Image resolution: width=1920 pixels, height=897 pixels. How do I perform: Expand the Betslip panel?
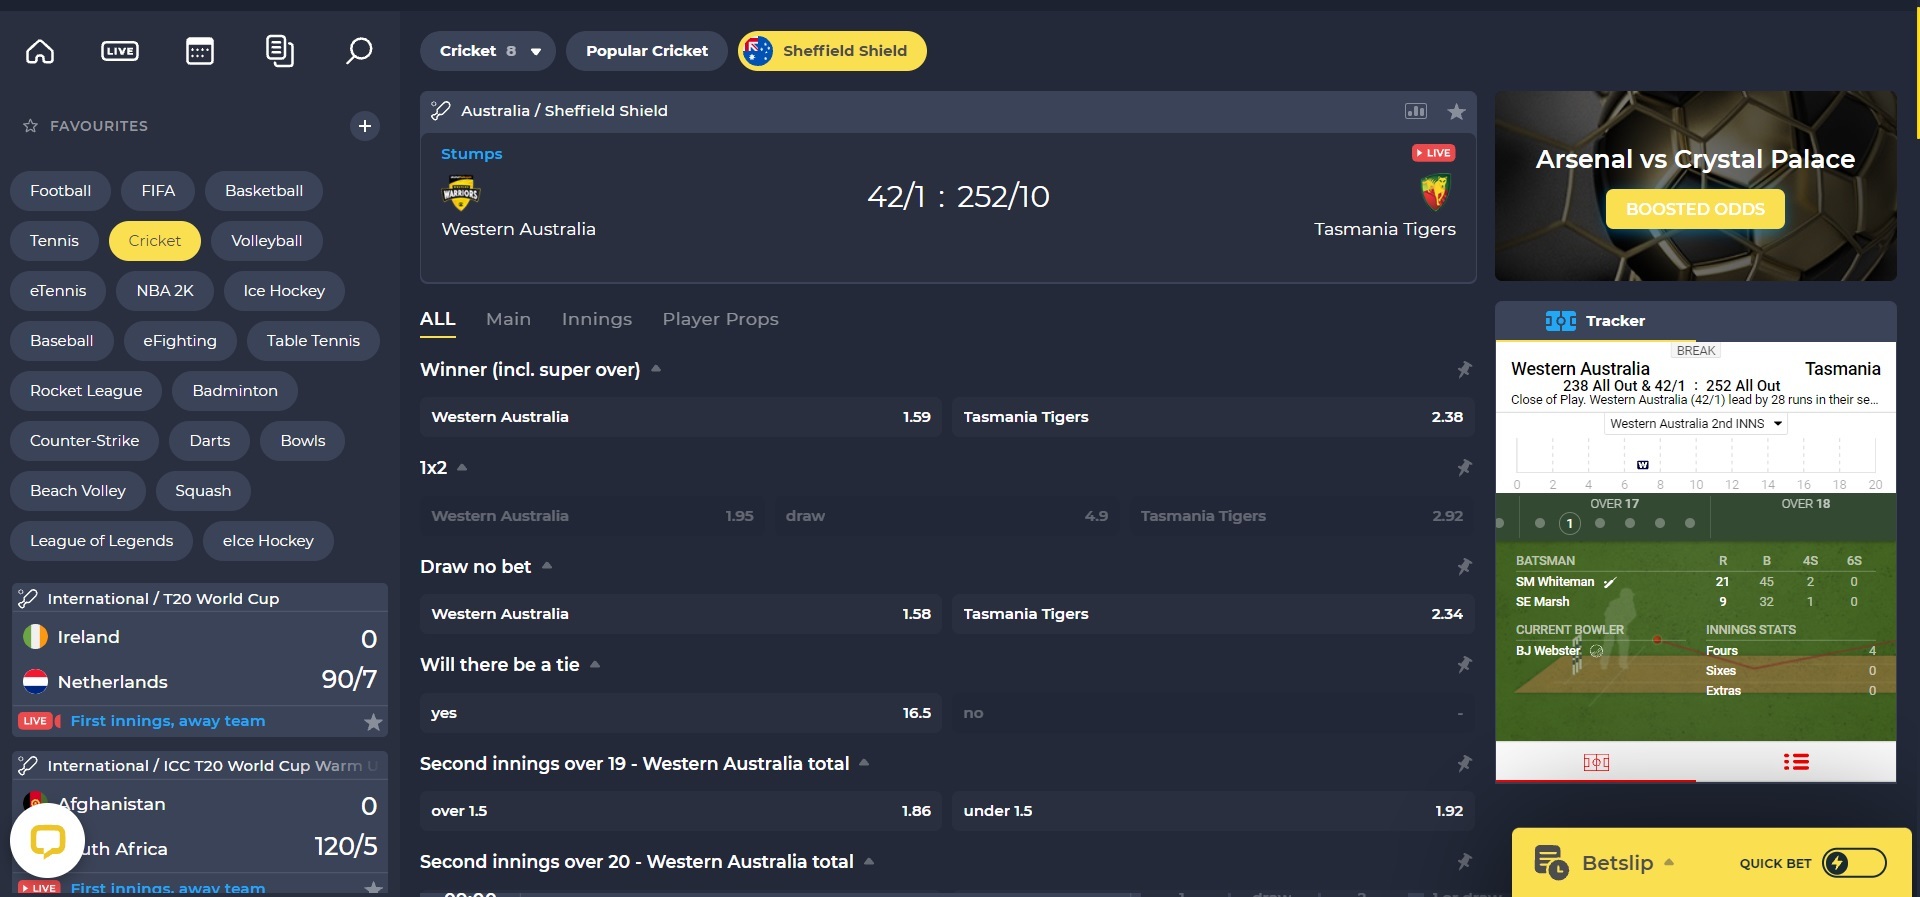[1669, 862]
